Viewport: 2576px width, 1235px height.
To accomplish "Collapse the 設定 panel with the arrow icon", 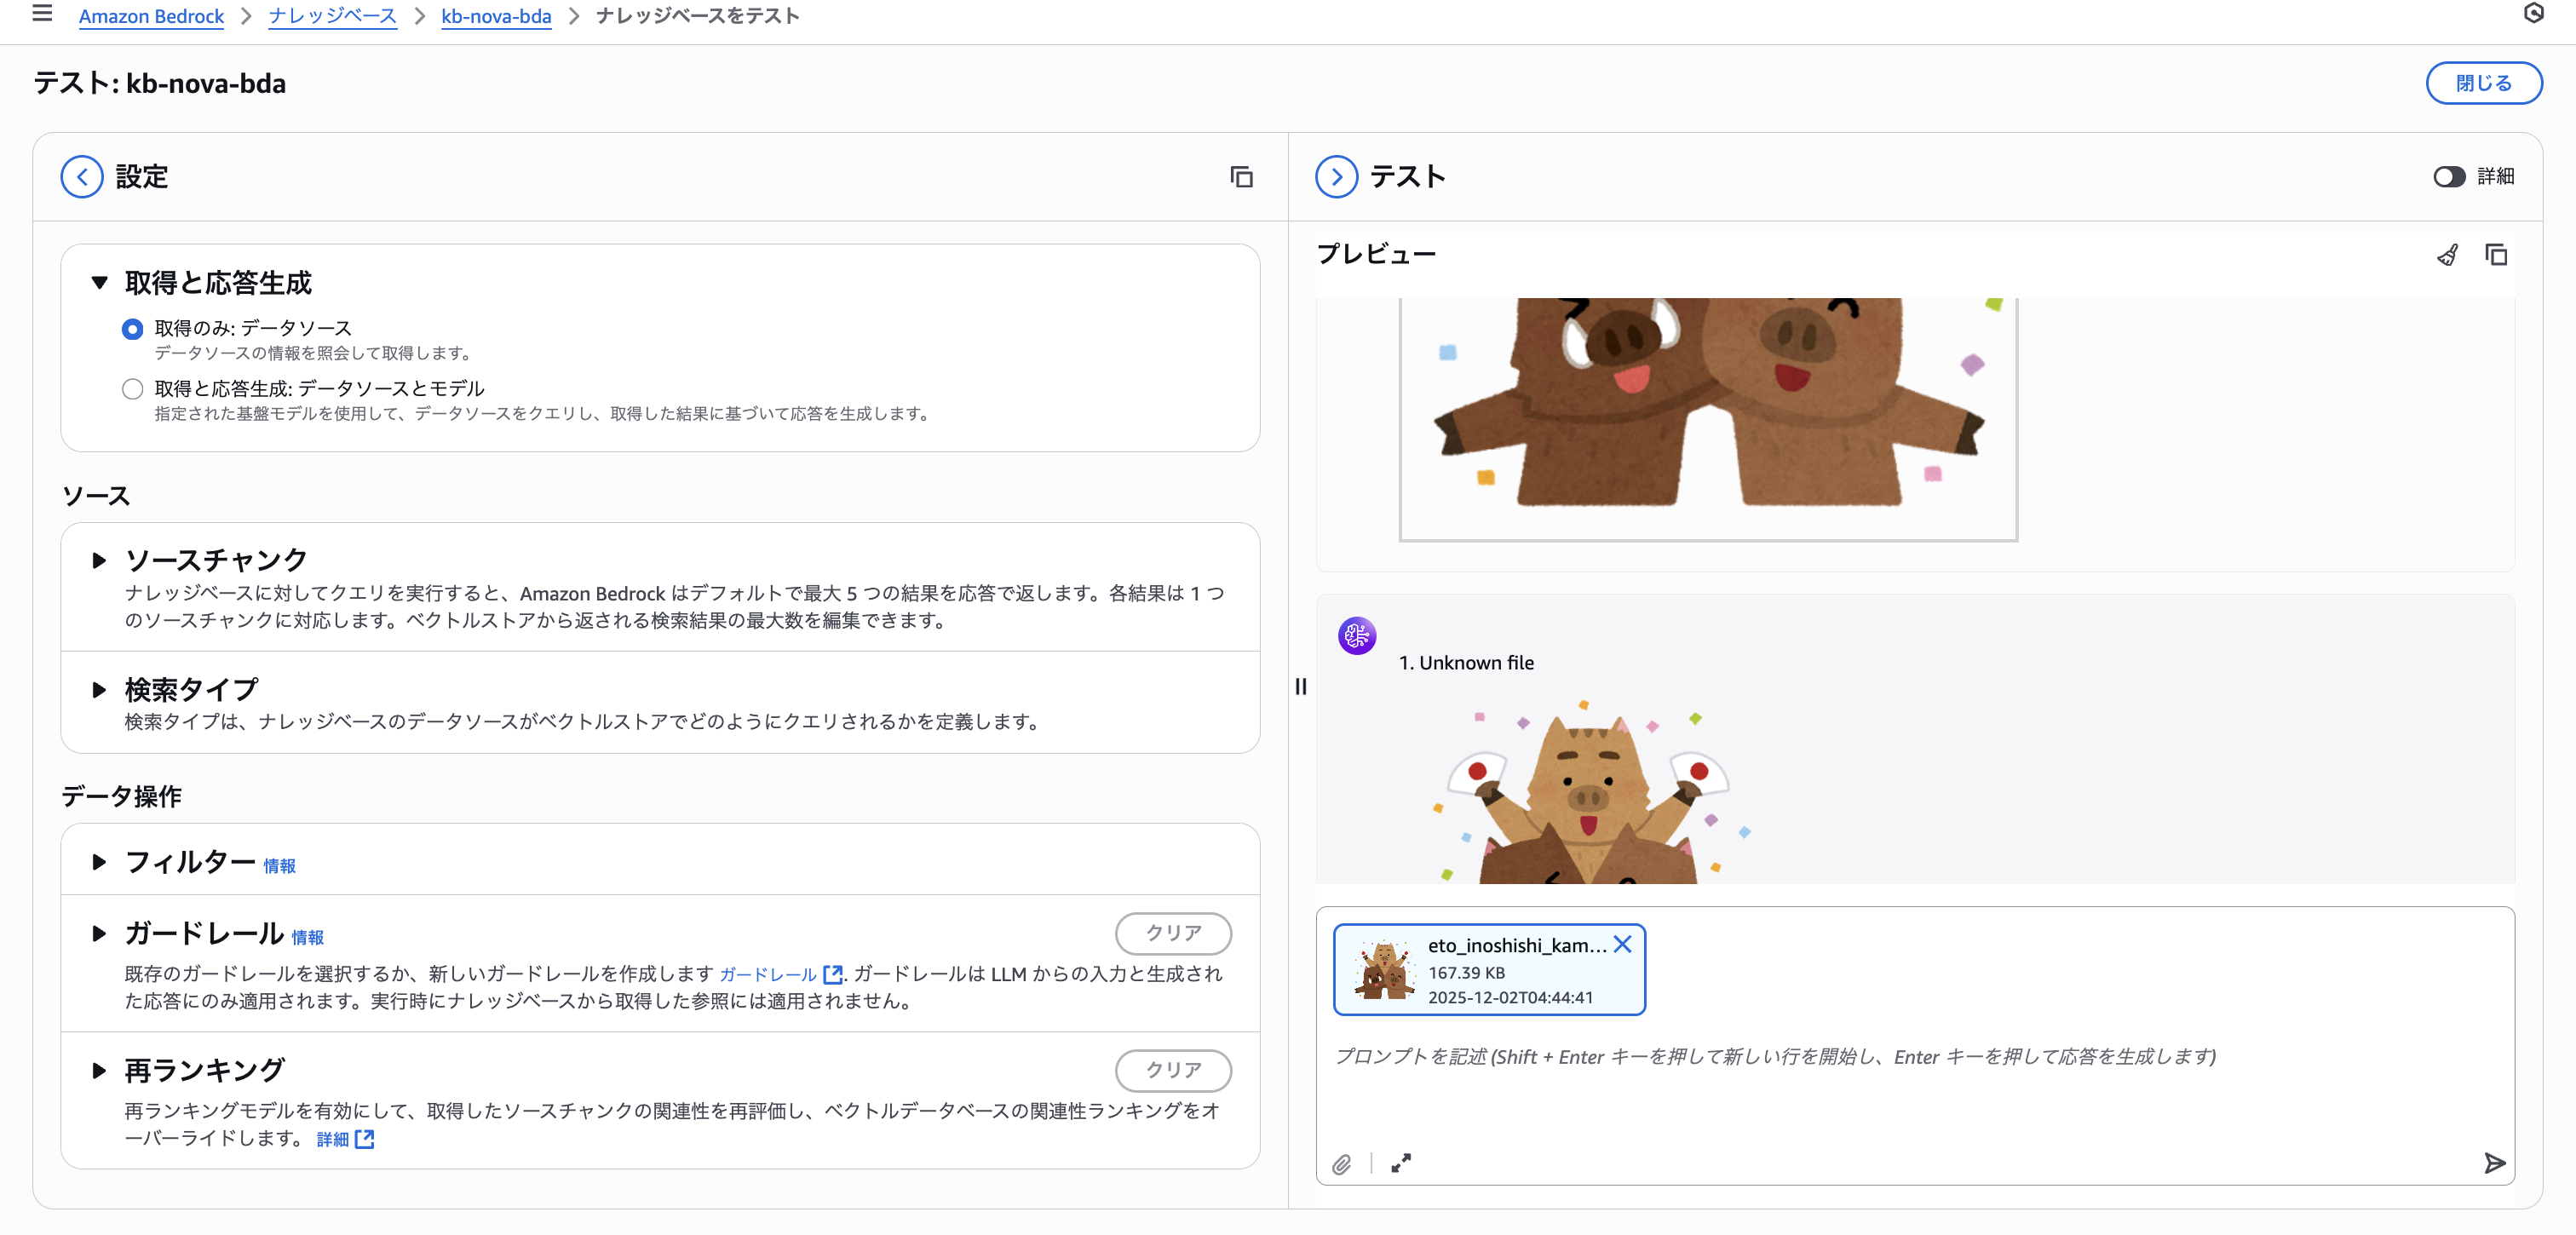I will coord(82,177).
